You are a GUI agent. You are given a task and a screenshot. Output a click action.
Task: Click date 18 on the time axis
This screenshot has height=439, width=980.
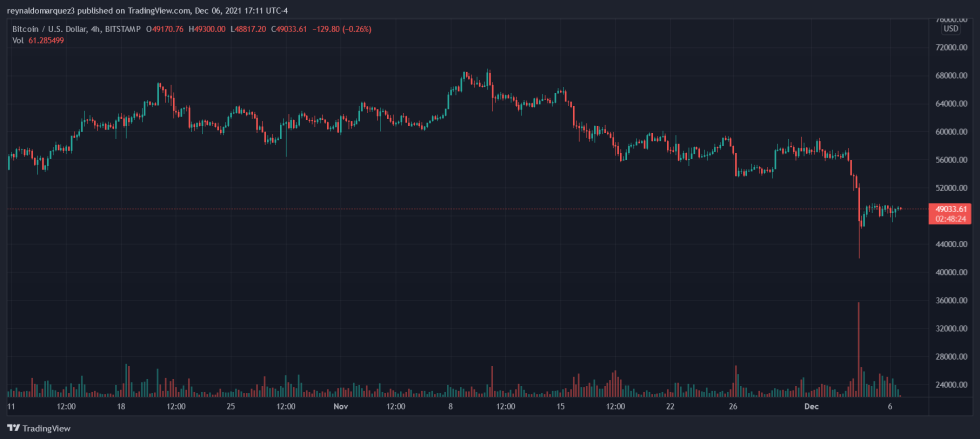pyautogui.click(x=121, y=408)
